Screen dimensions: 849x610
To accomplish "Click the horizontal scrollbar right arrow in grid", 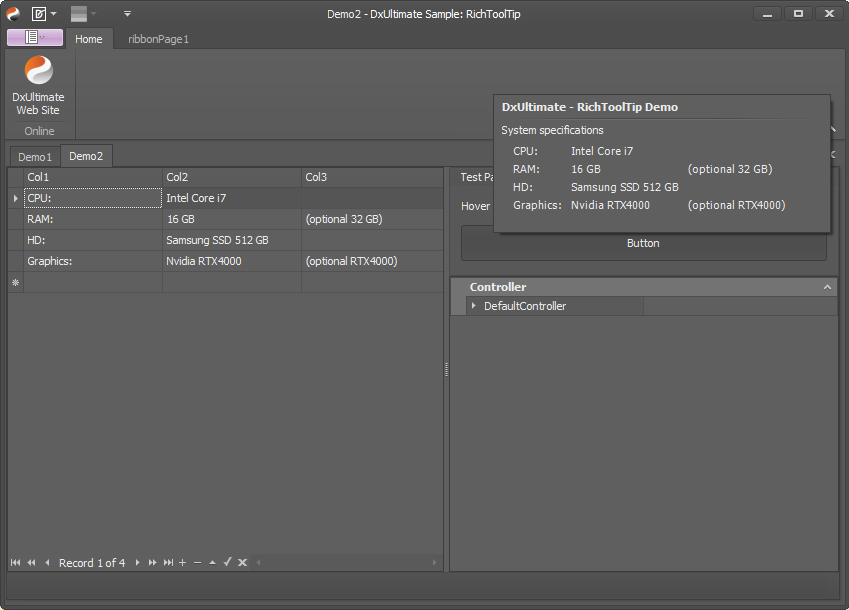I will point(434,562).
